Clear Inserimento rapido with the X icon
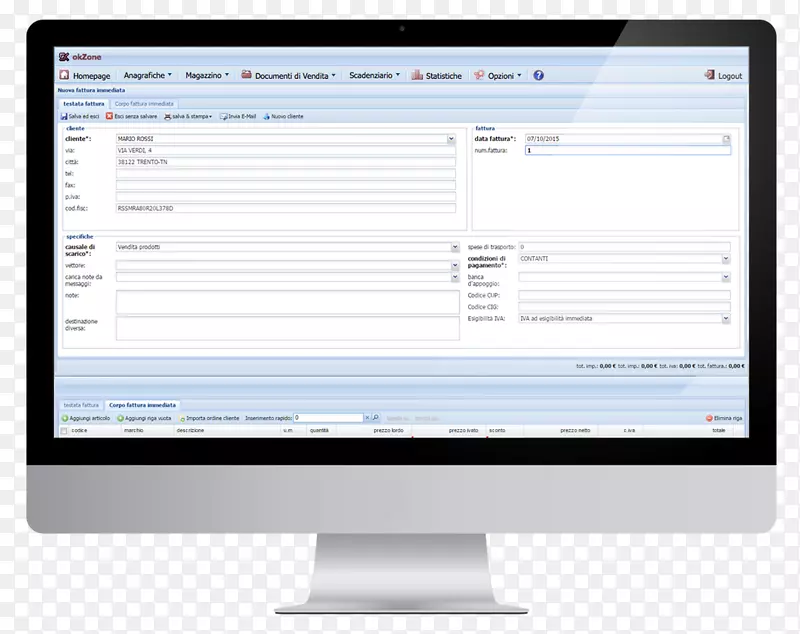Image resolution: width=800 pixels, height=634 pixels. click(367, 418)
